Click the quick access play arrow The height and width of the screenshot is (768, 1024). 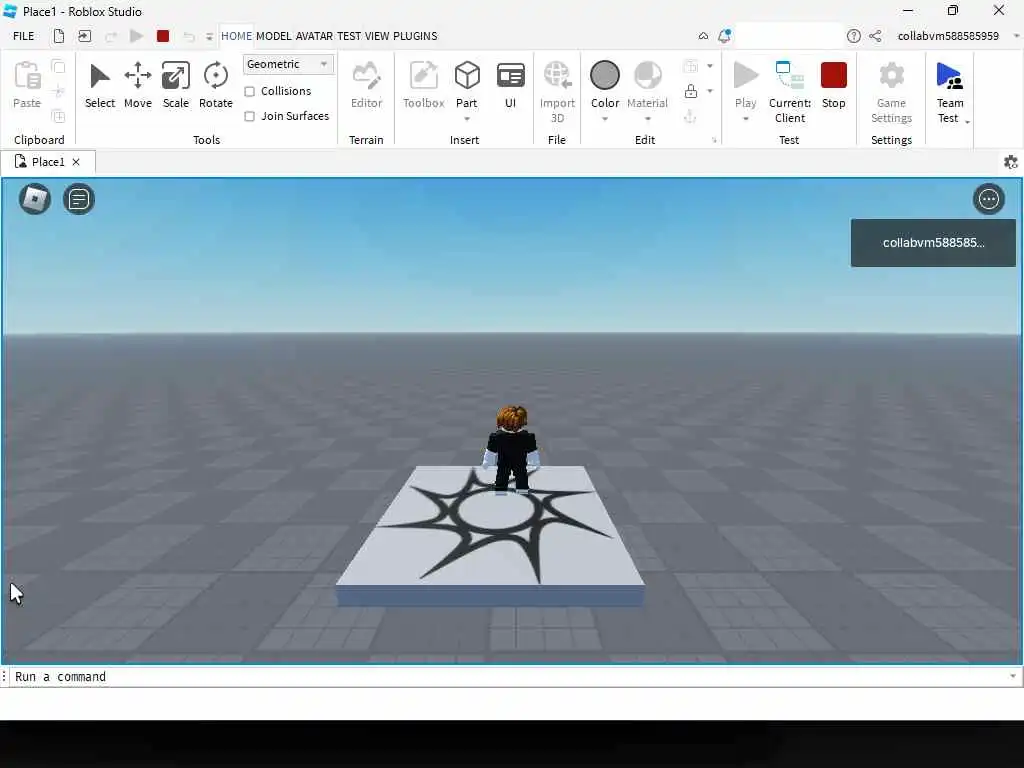pos(136,36)
